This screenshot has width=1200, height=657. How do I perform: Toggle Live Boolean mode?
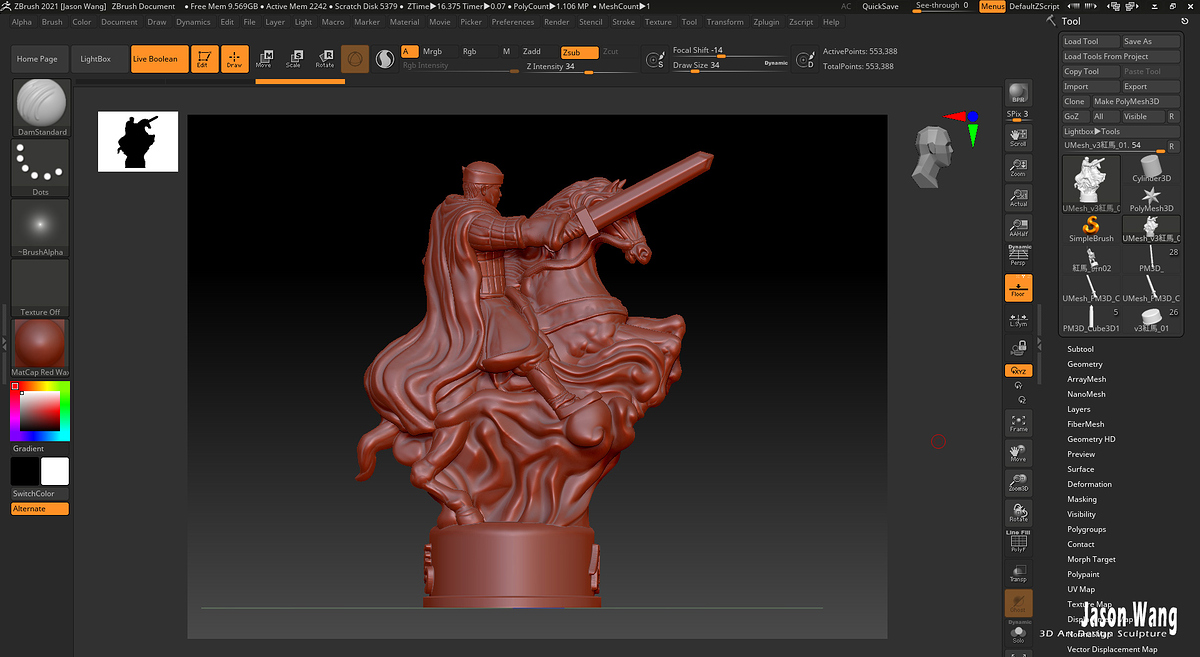tap(159, 59)
